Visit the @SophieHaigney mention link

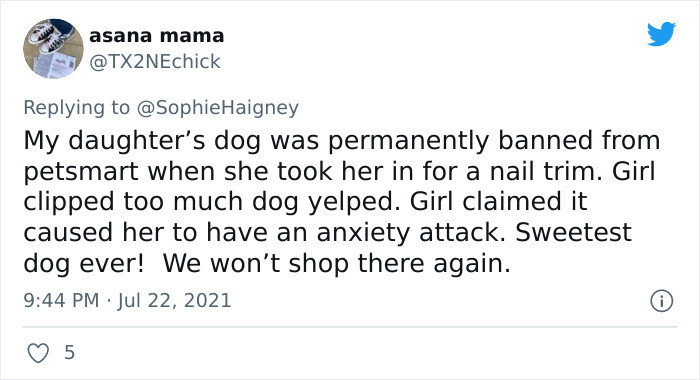[x=217, y=108]
